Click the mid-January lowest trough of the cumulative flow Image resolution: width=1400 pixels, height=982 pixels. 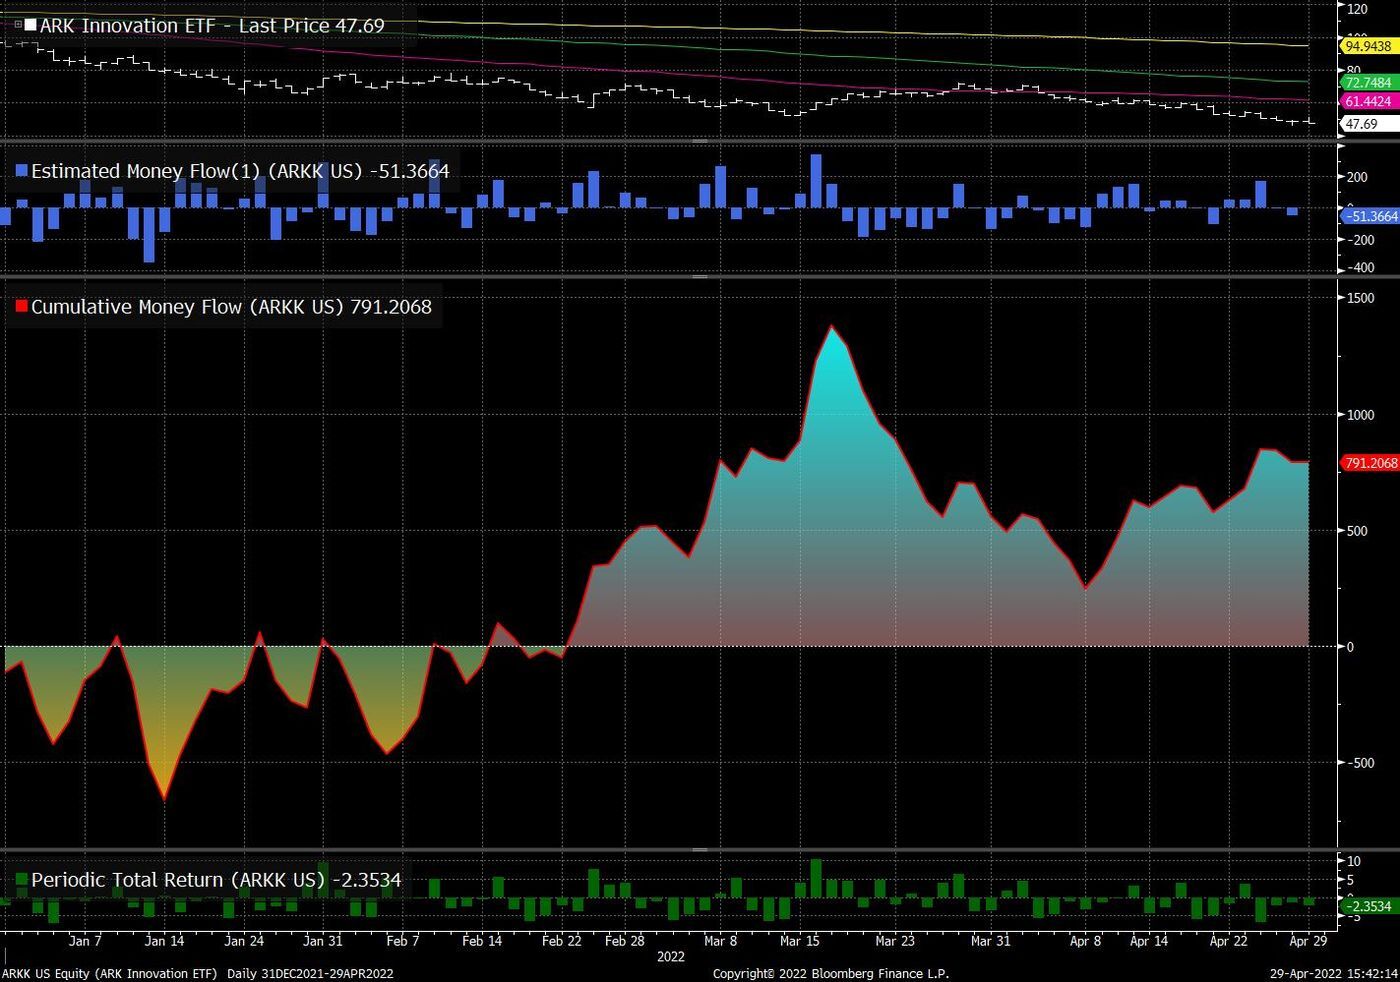(164, 799)
